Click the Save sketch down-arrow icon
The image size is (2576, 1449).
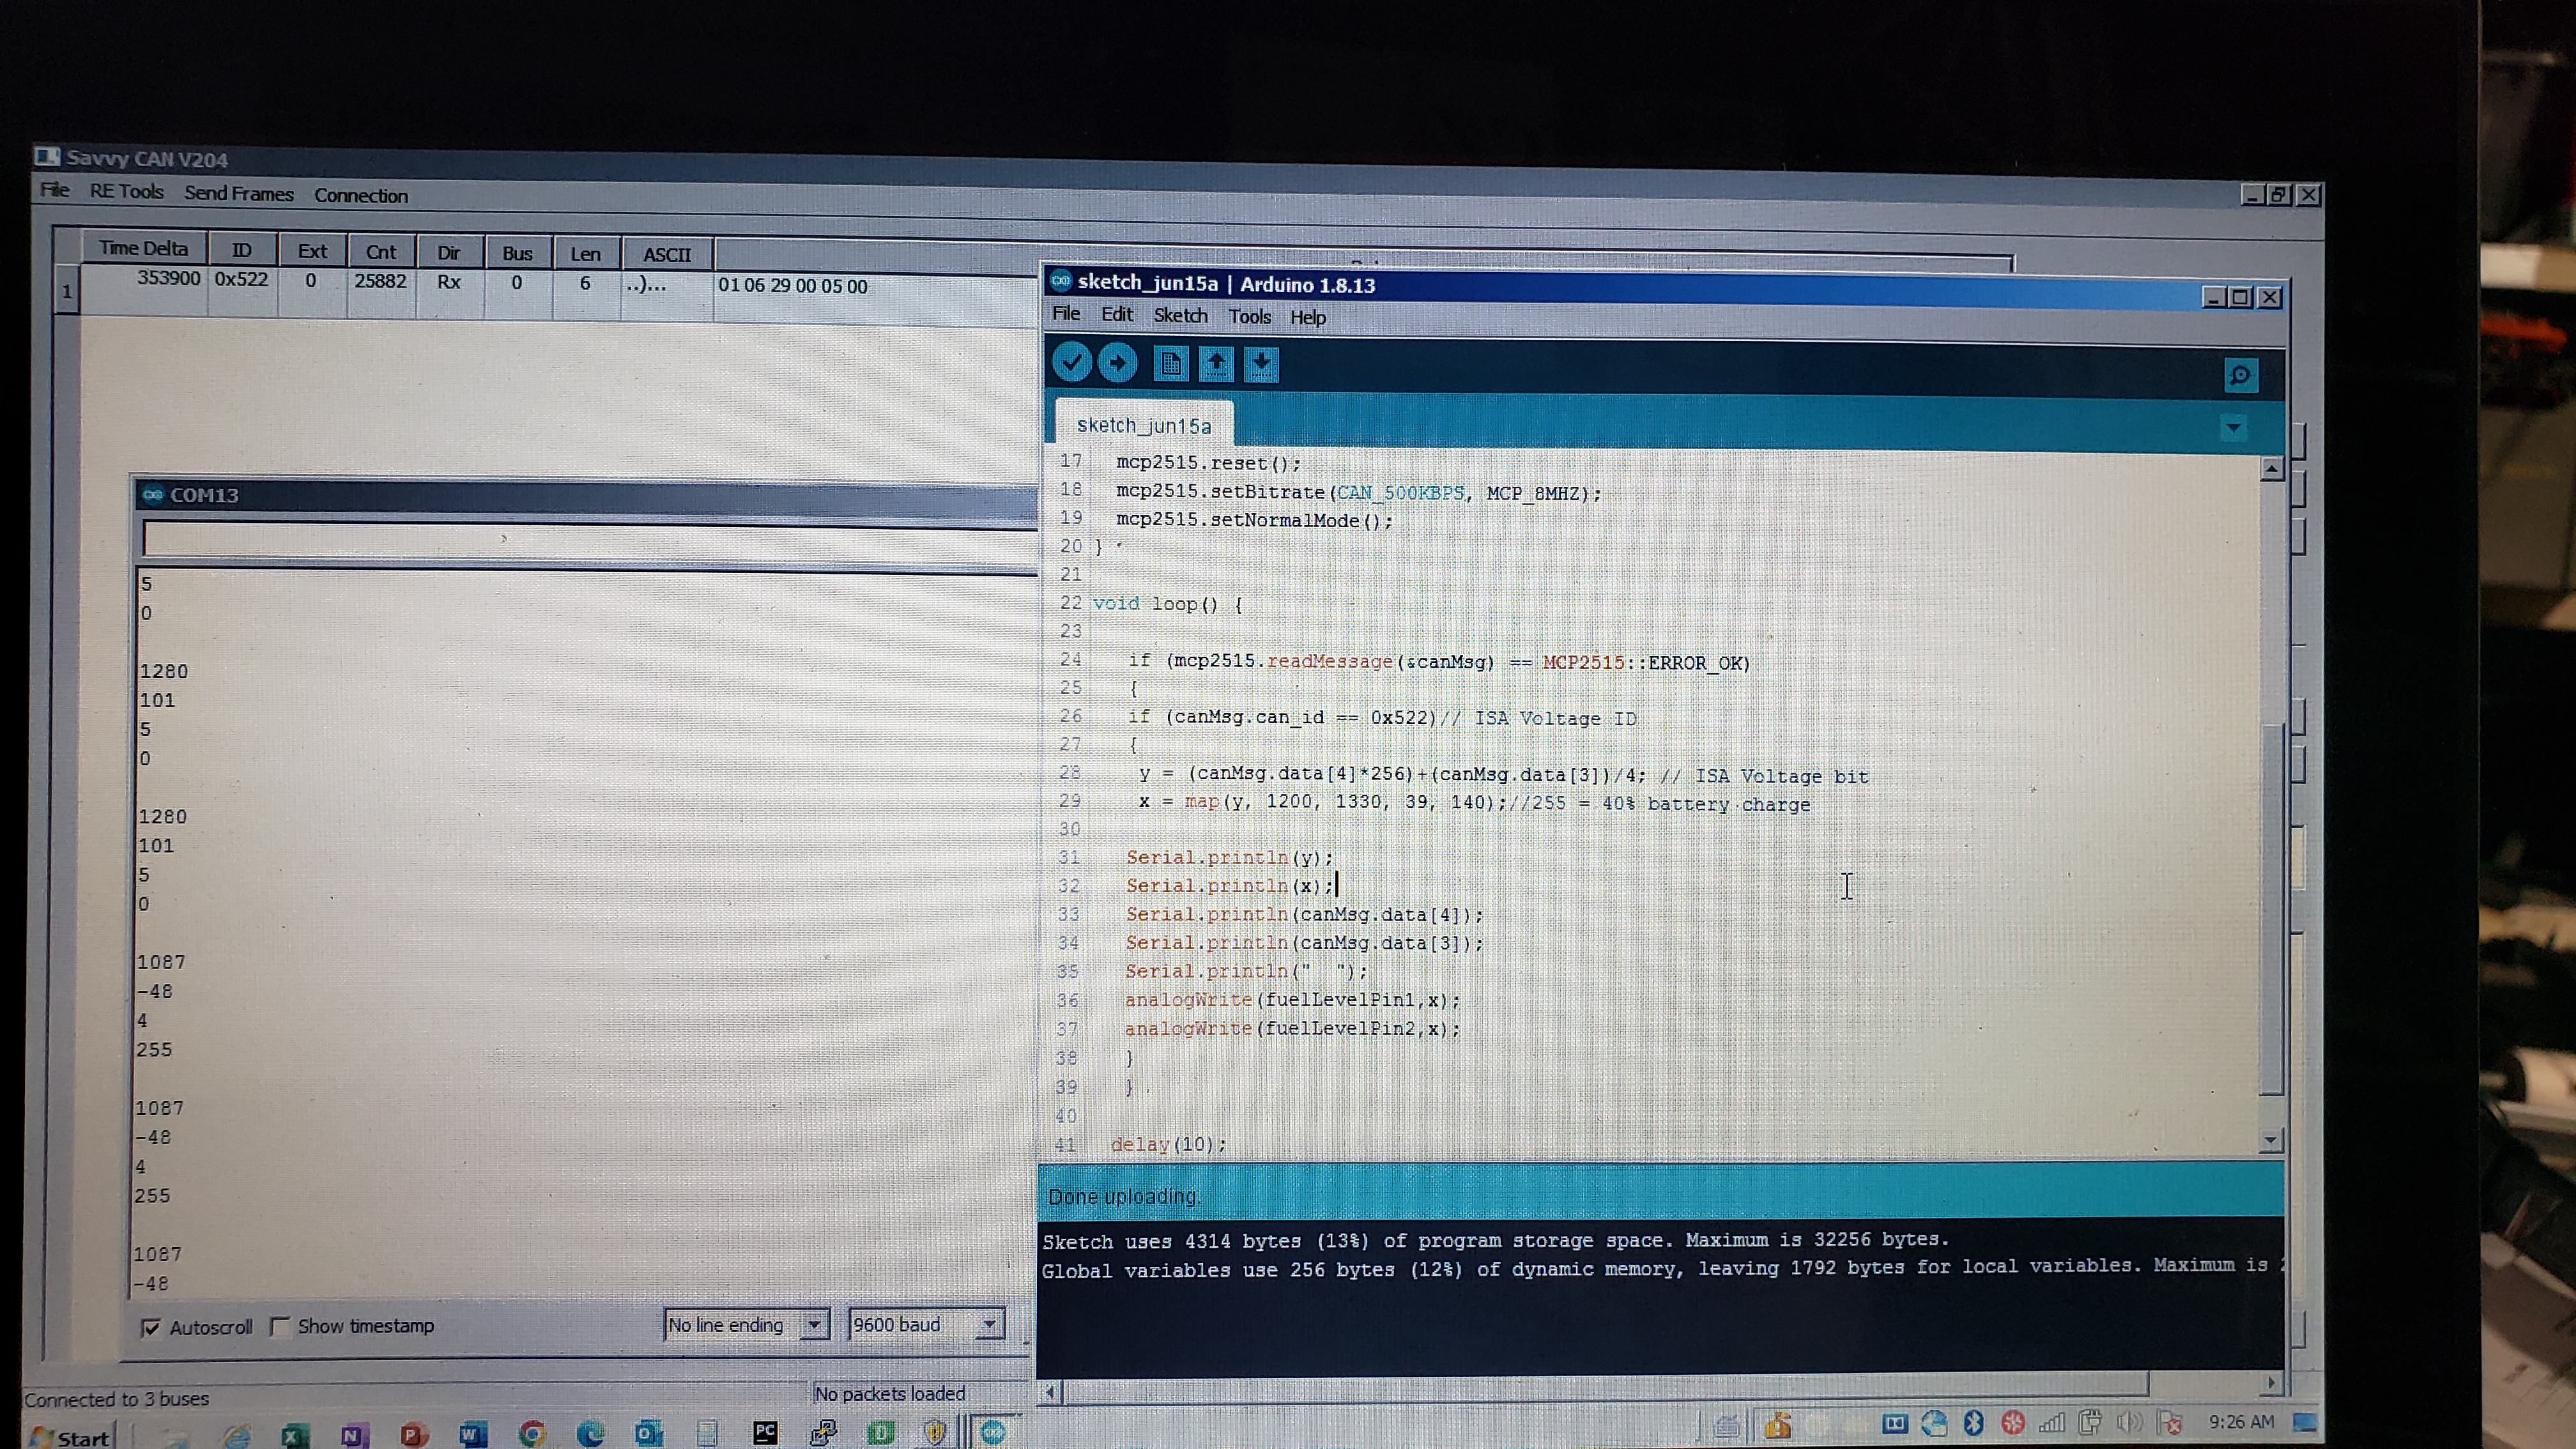coord(1261,364)
